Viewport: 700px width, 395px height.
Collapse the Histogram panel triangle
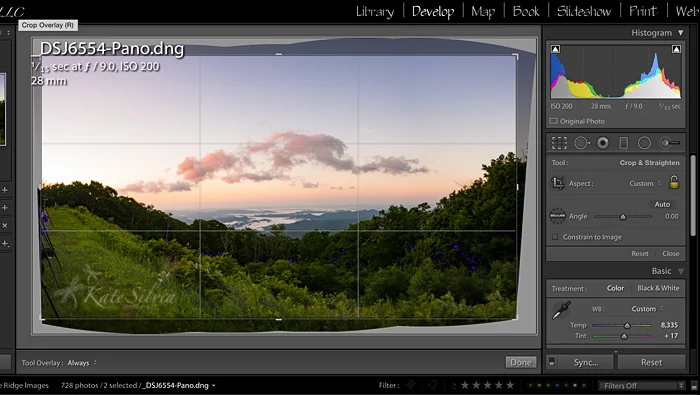[x=680, y=33]
